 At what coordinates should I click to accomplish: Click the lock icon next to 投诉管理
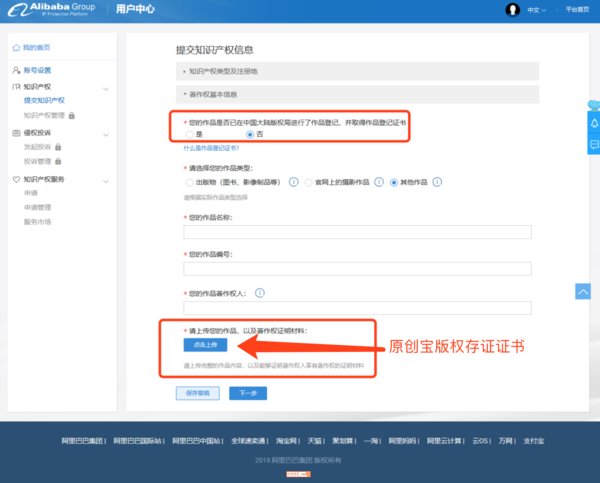(58, 161)
